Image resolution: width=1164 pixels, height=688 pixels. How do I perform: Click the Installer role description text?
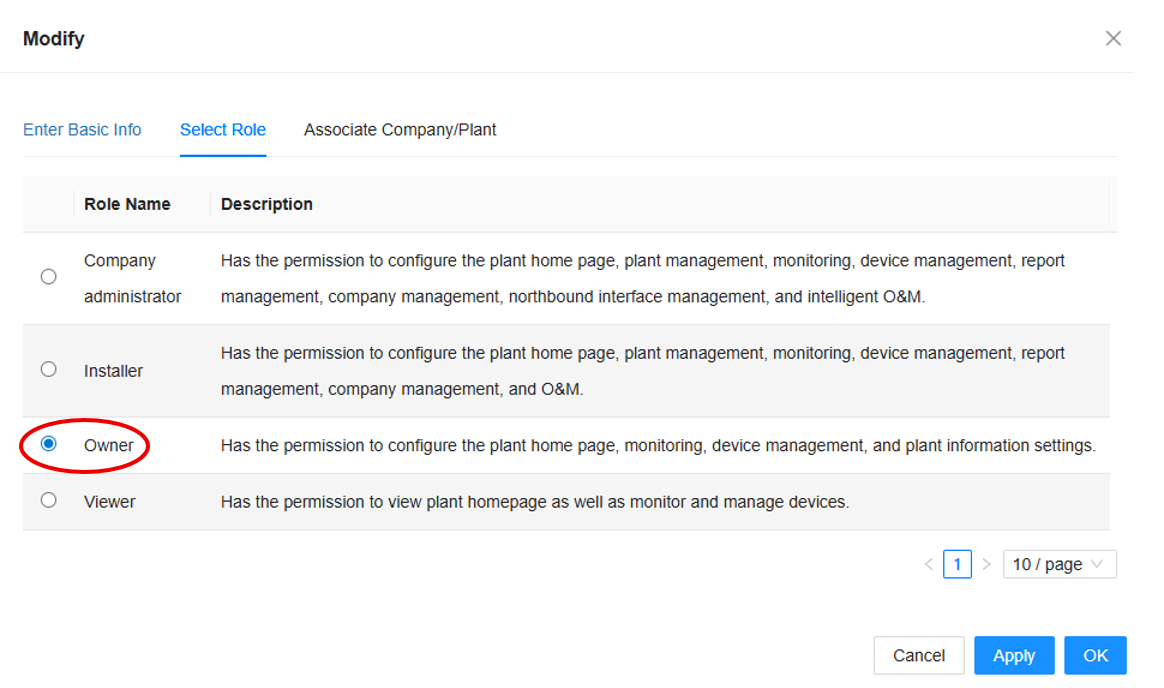coord(642,371)
